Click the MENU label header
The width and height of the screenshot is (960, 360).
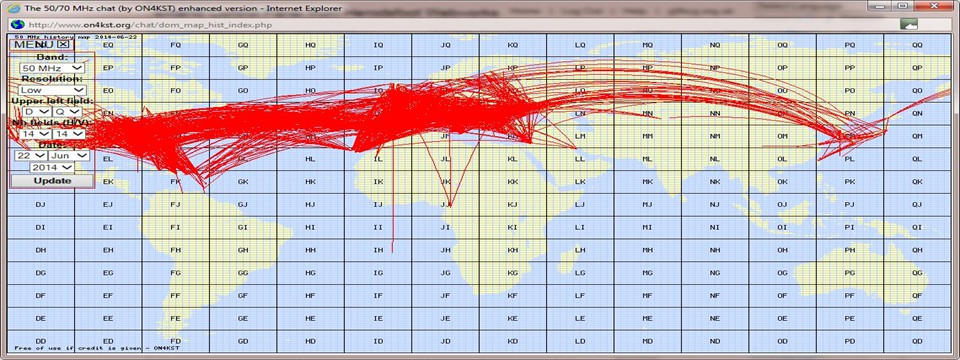[34, 45]
